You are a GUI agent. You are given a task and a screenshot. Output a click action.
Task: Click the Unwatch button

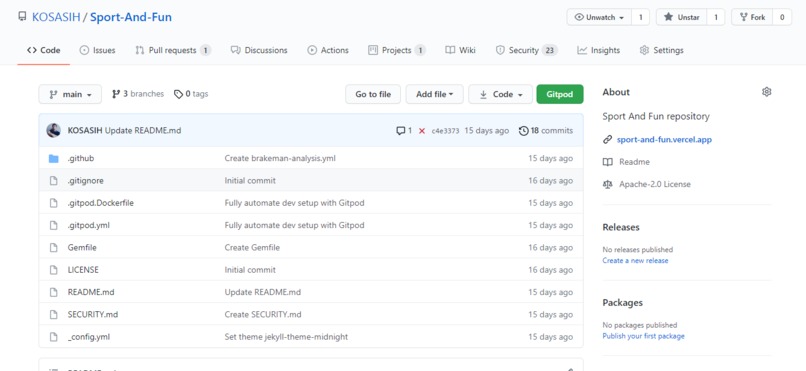click(x=599, y=17)
